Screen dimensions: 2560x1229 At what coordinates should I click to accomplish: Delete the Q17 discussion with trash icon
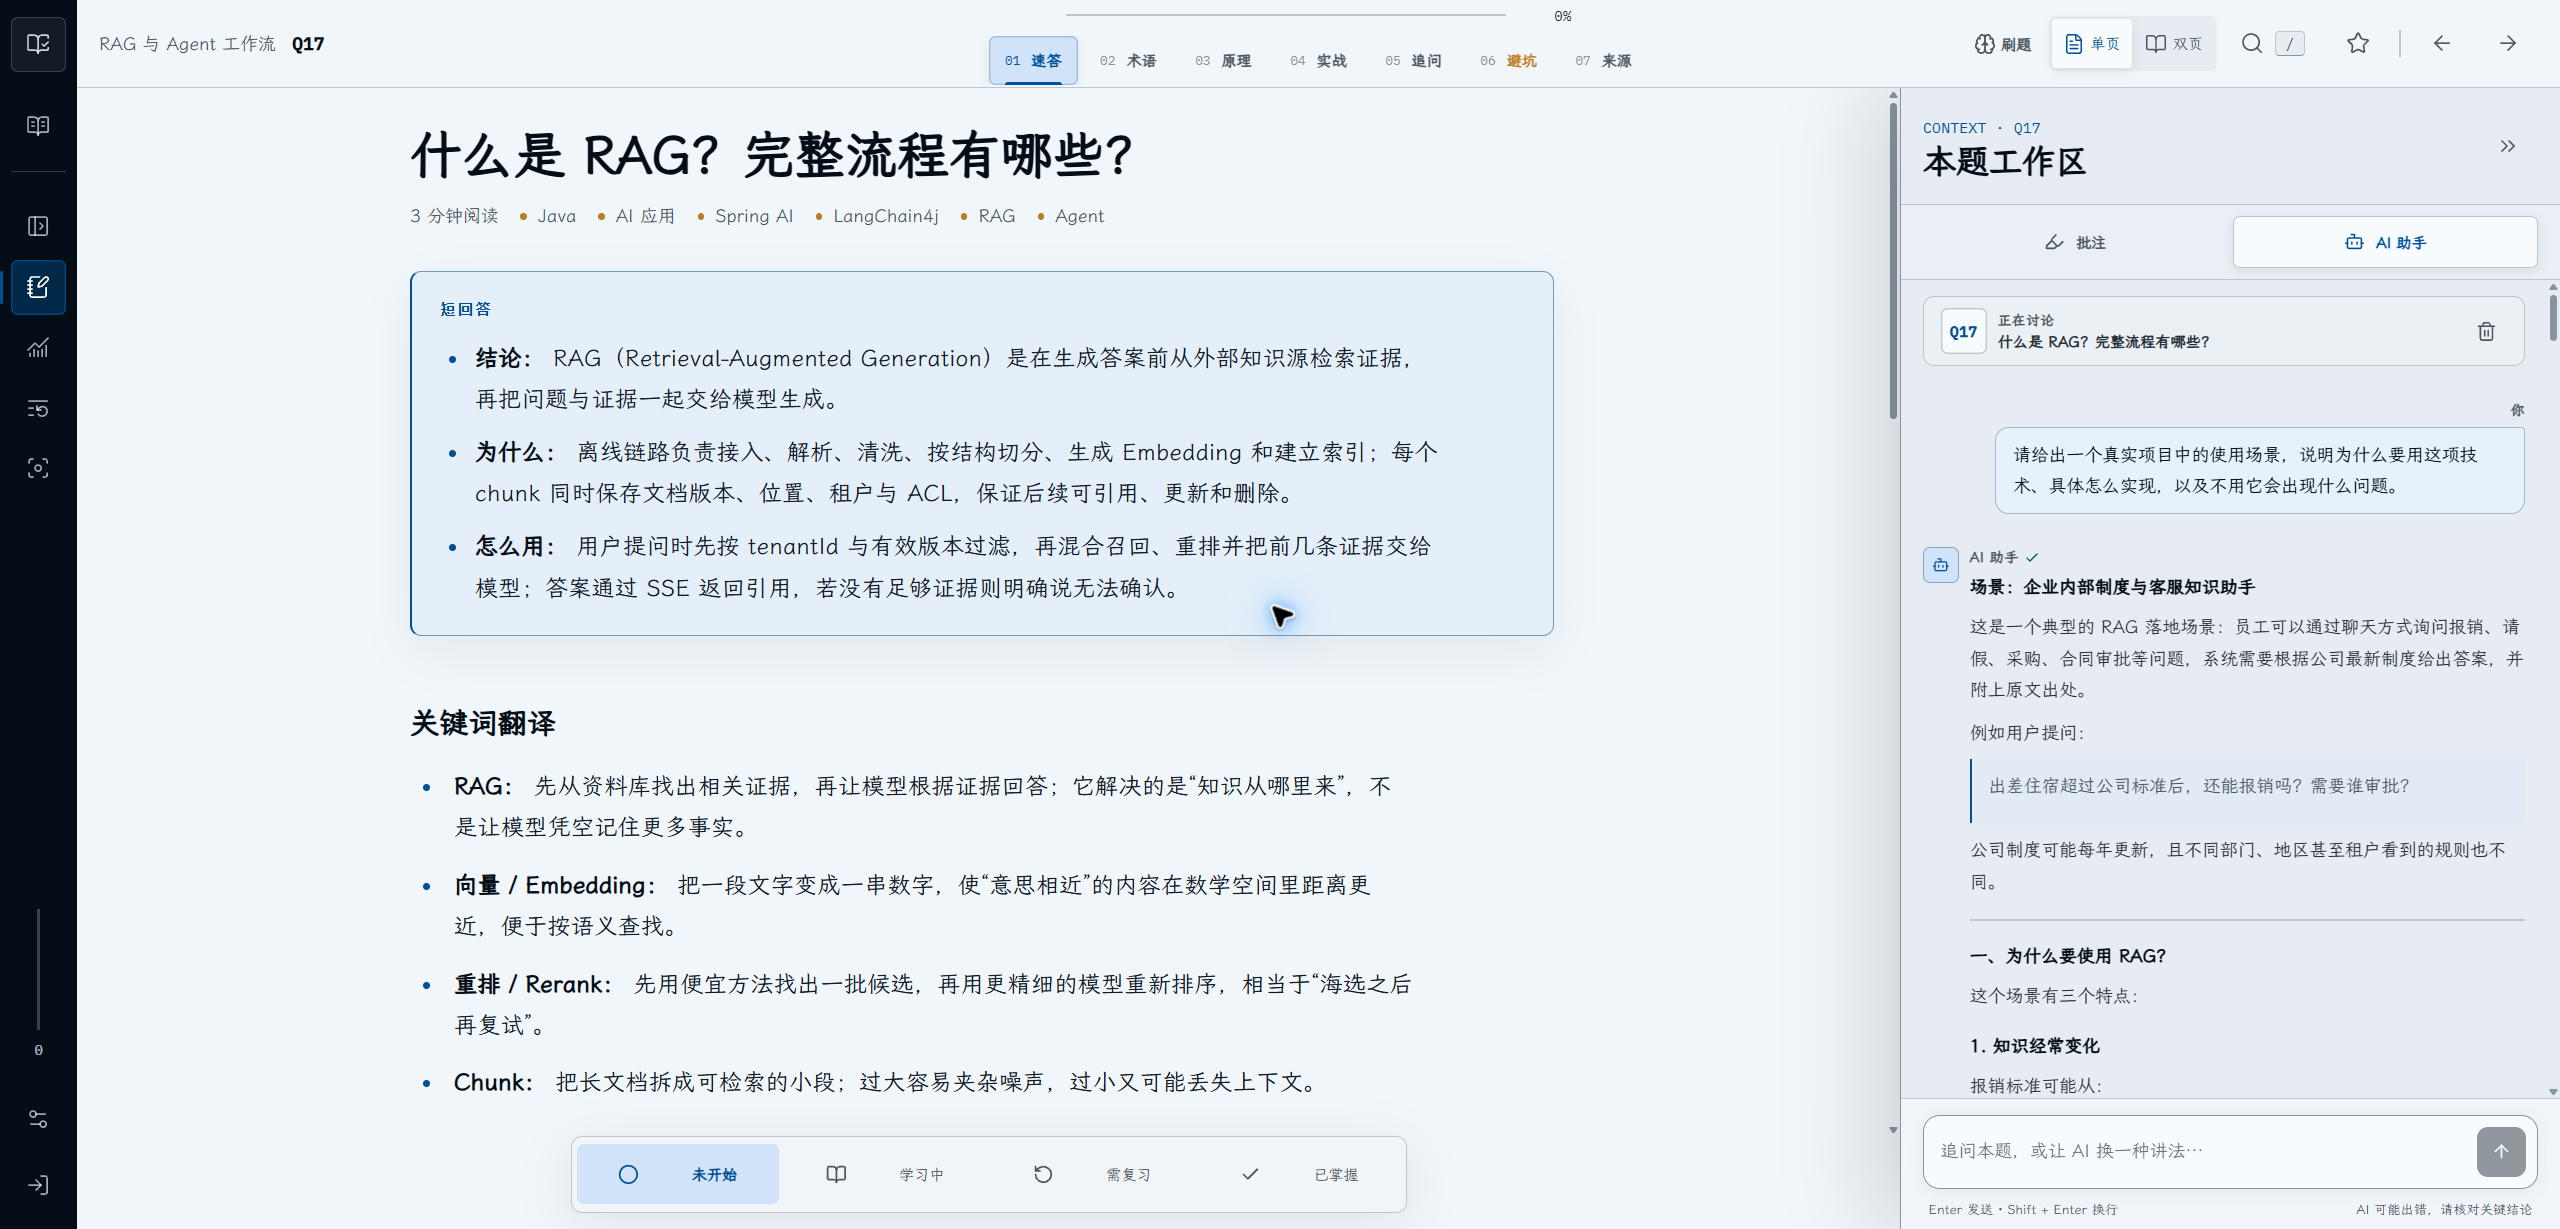(2487, 332)
